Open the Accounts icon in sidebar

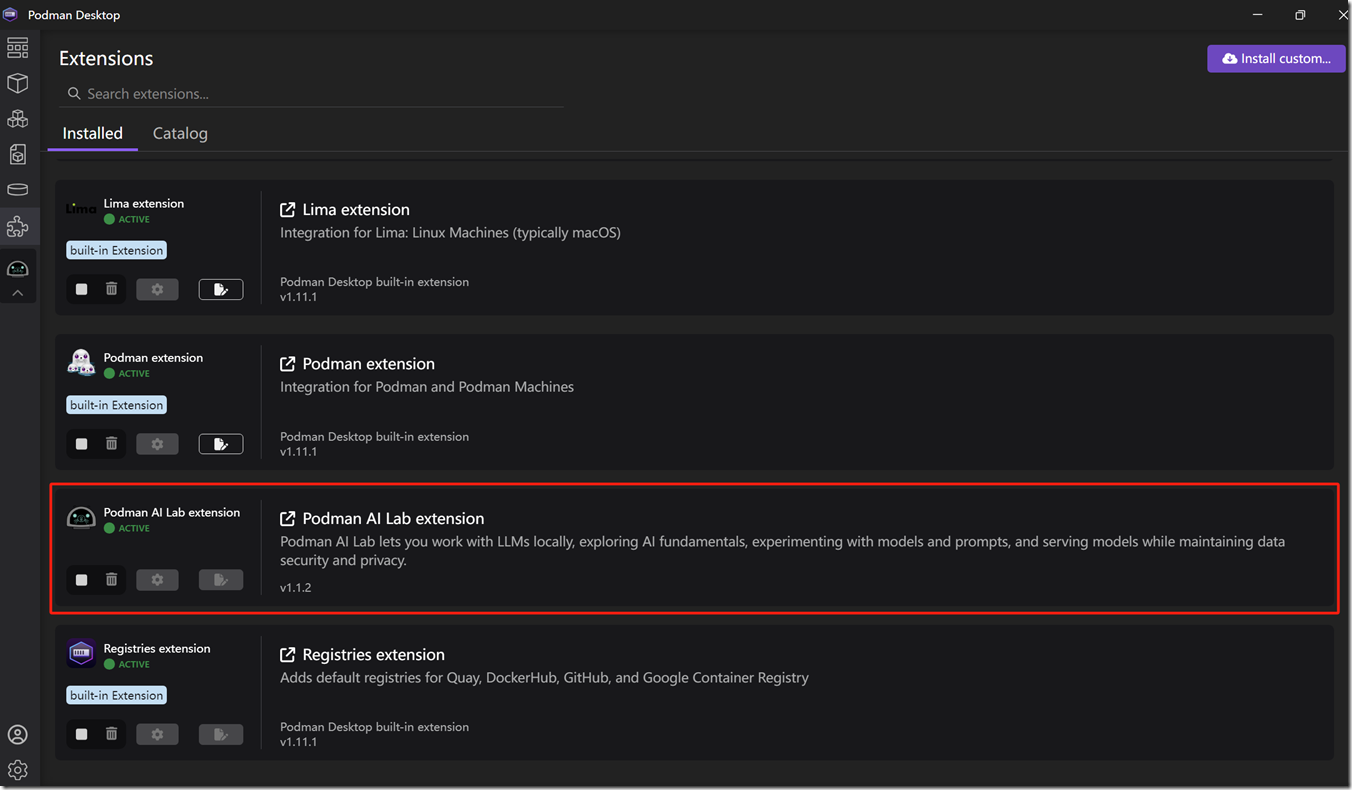click(17, 734)
